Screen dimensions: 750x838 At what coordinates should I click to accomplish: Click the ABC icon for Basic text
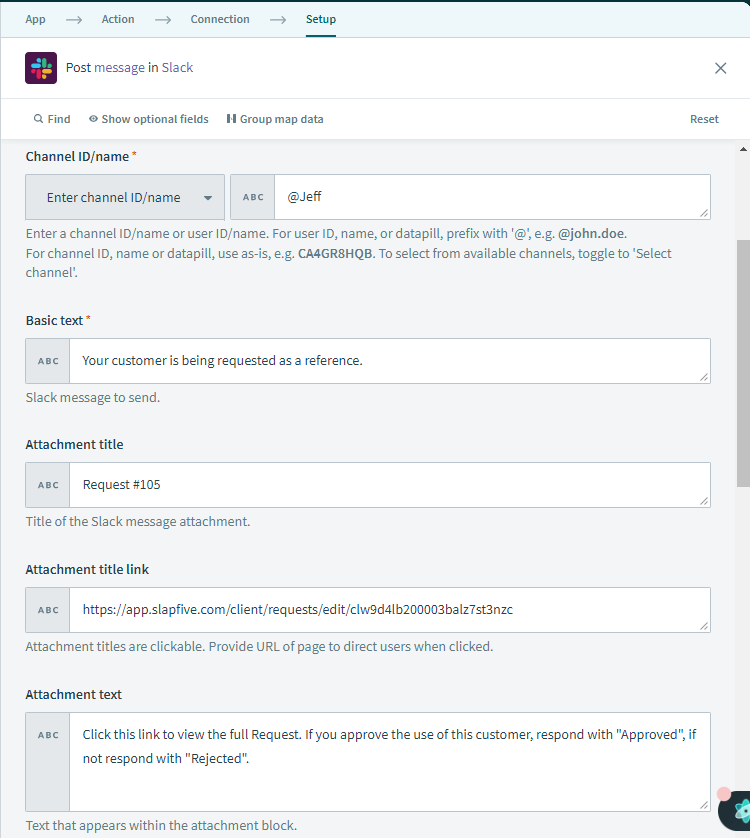(48, 361)
